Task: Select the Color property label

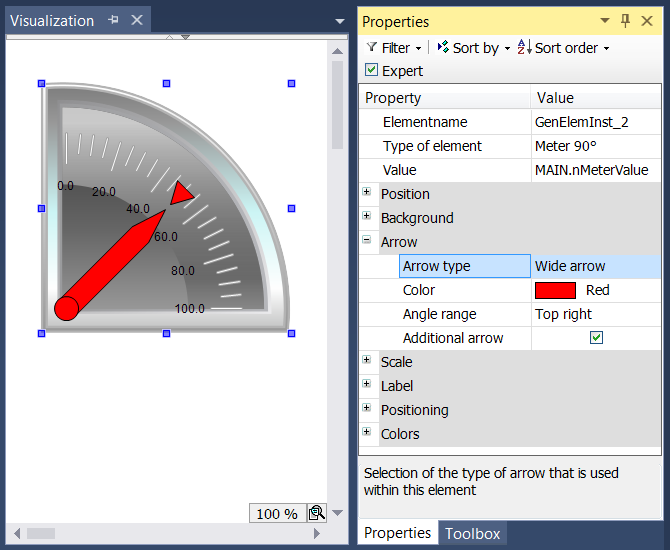Action: point(419,290)
